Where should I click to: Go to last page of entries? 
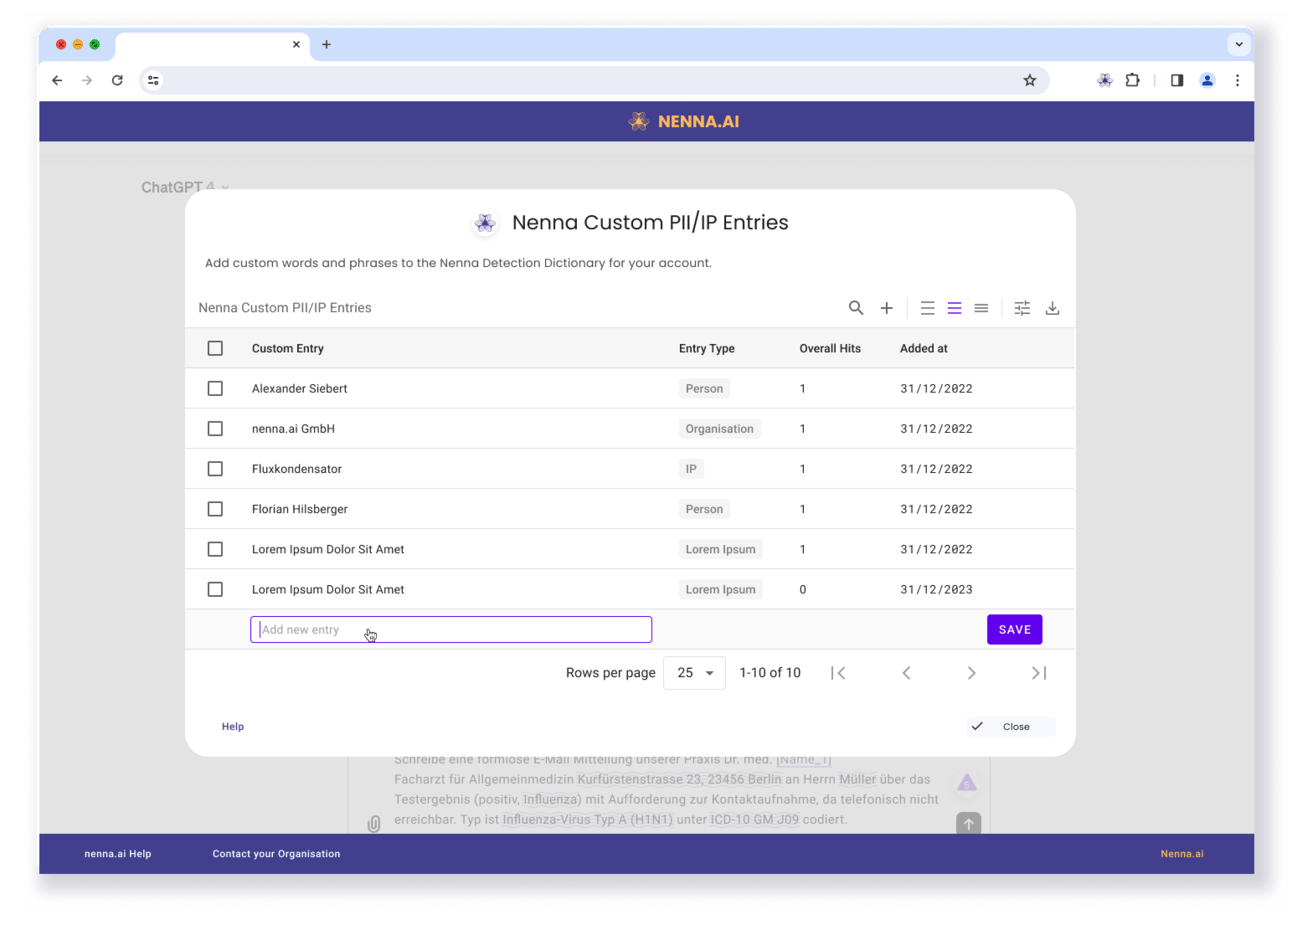coord(1039,673)
